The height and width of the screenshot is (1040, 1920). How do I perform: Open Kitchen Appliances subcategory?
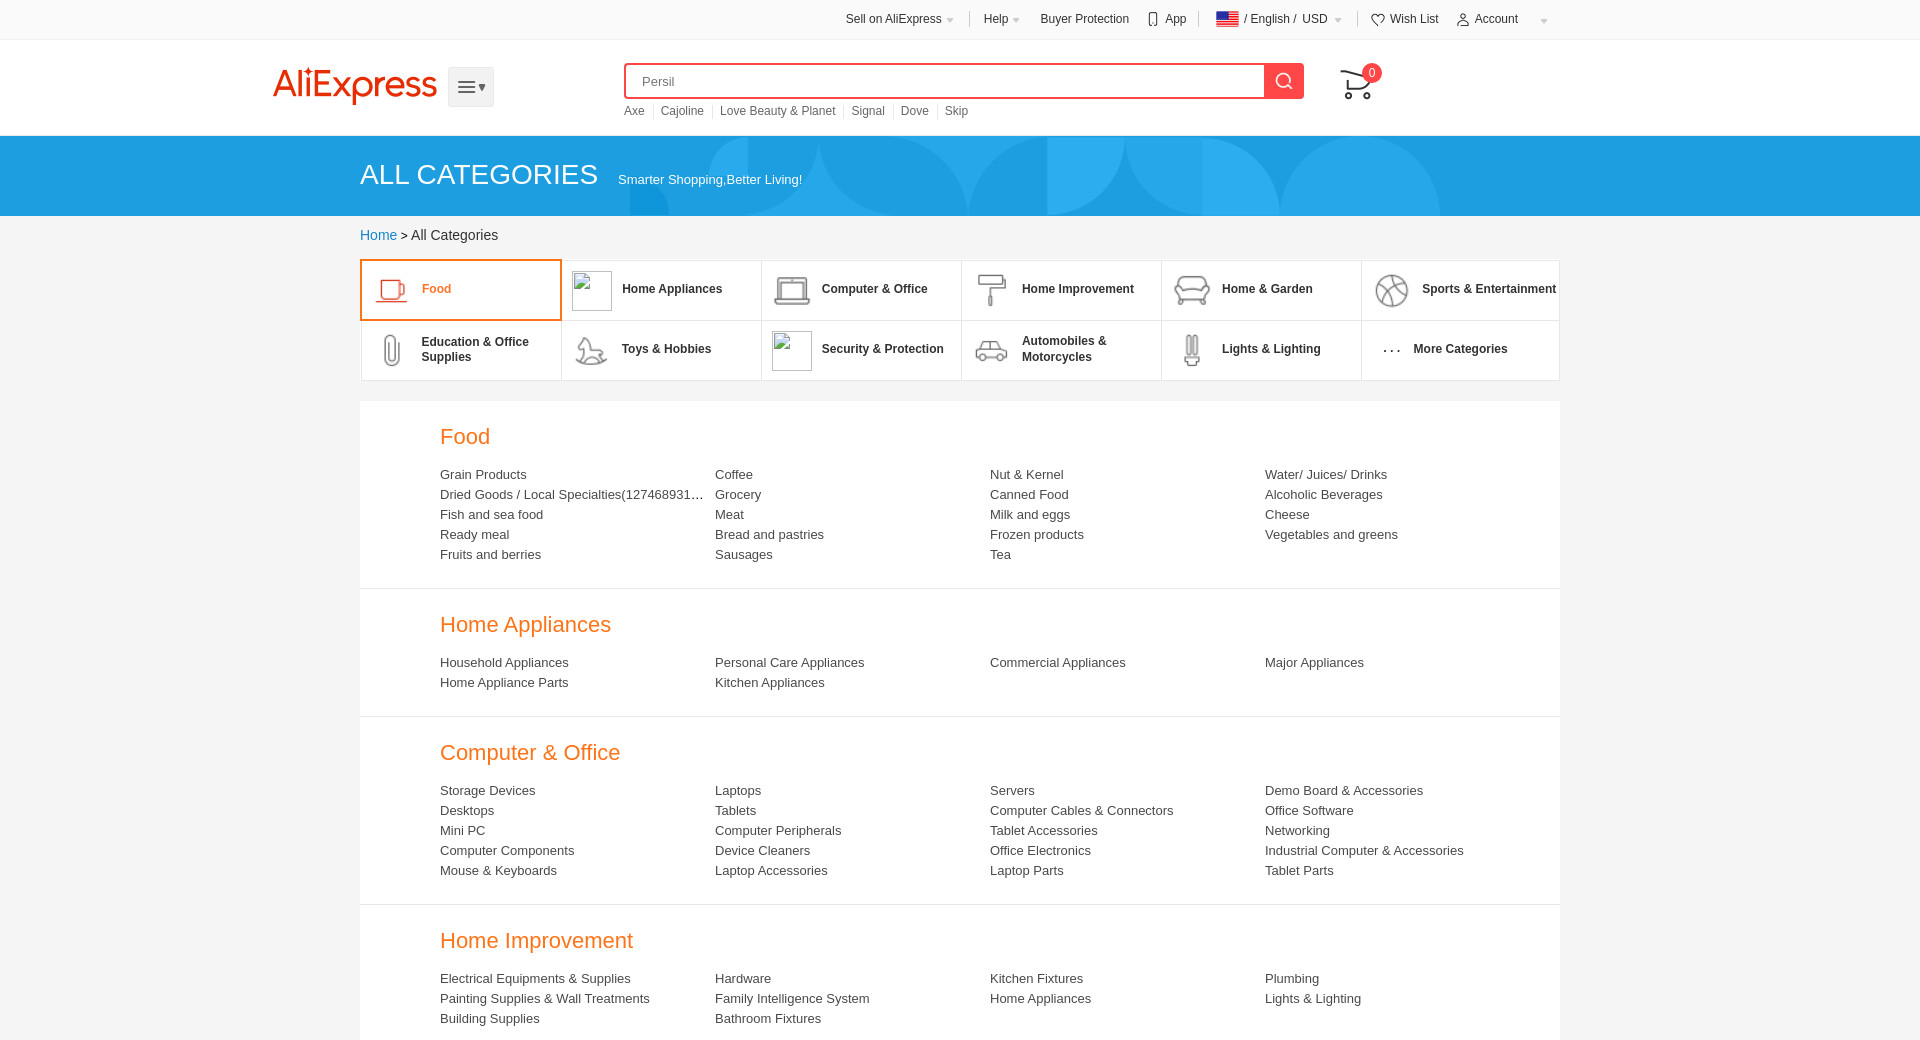(770, 683)
